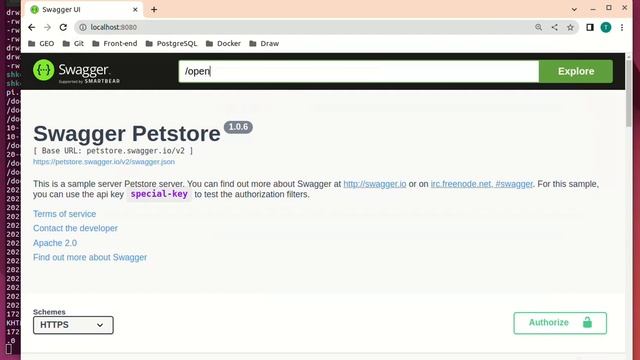The width and height of the screenshot is (640, 360).
Task: Bookmark this tab with star icon
Action: pyautogui.click(x=570, y=27)
